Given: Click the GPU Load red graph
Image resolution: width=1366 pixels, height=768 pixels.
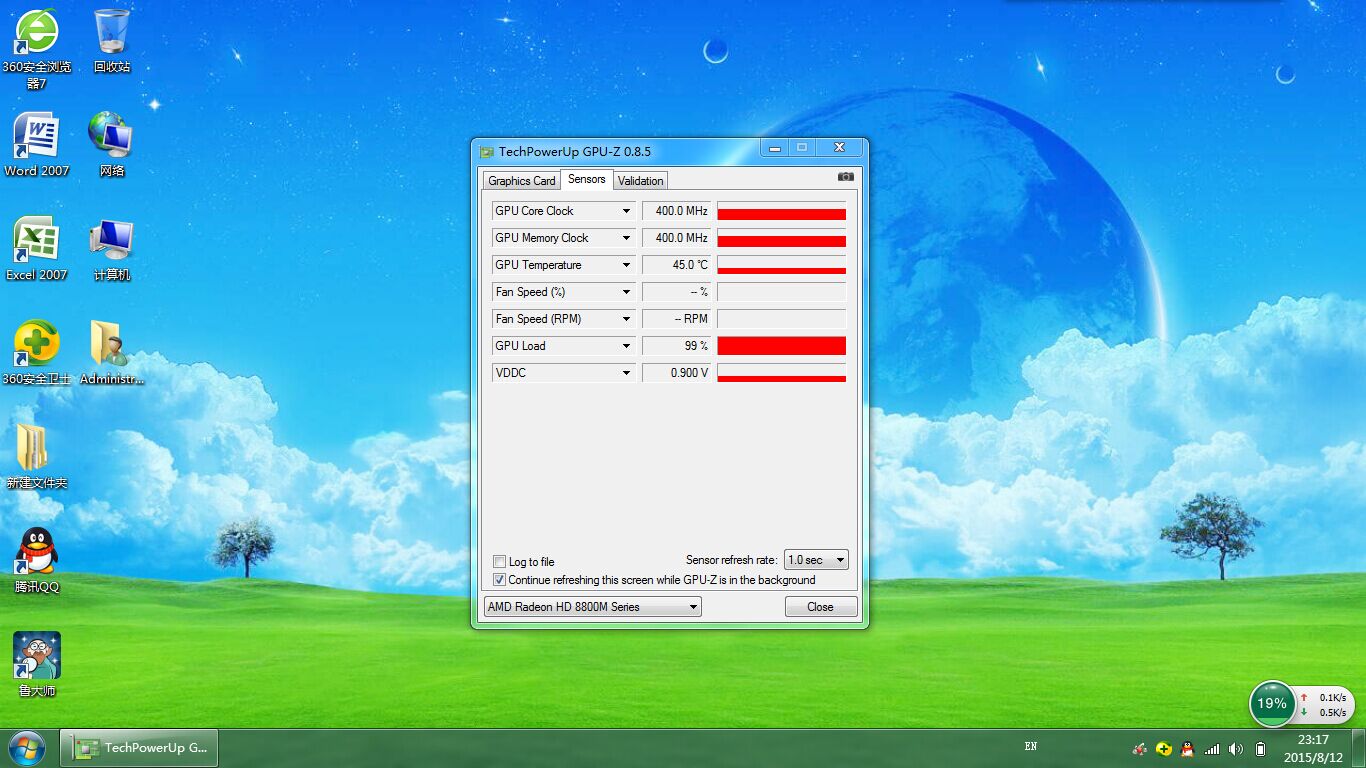Looking at the screenshot, I should [782, 346].
